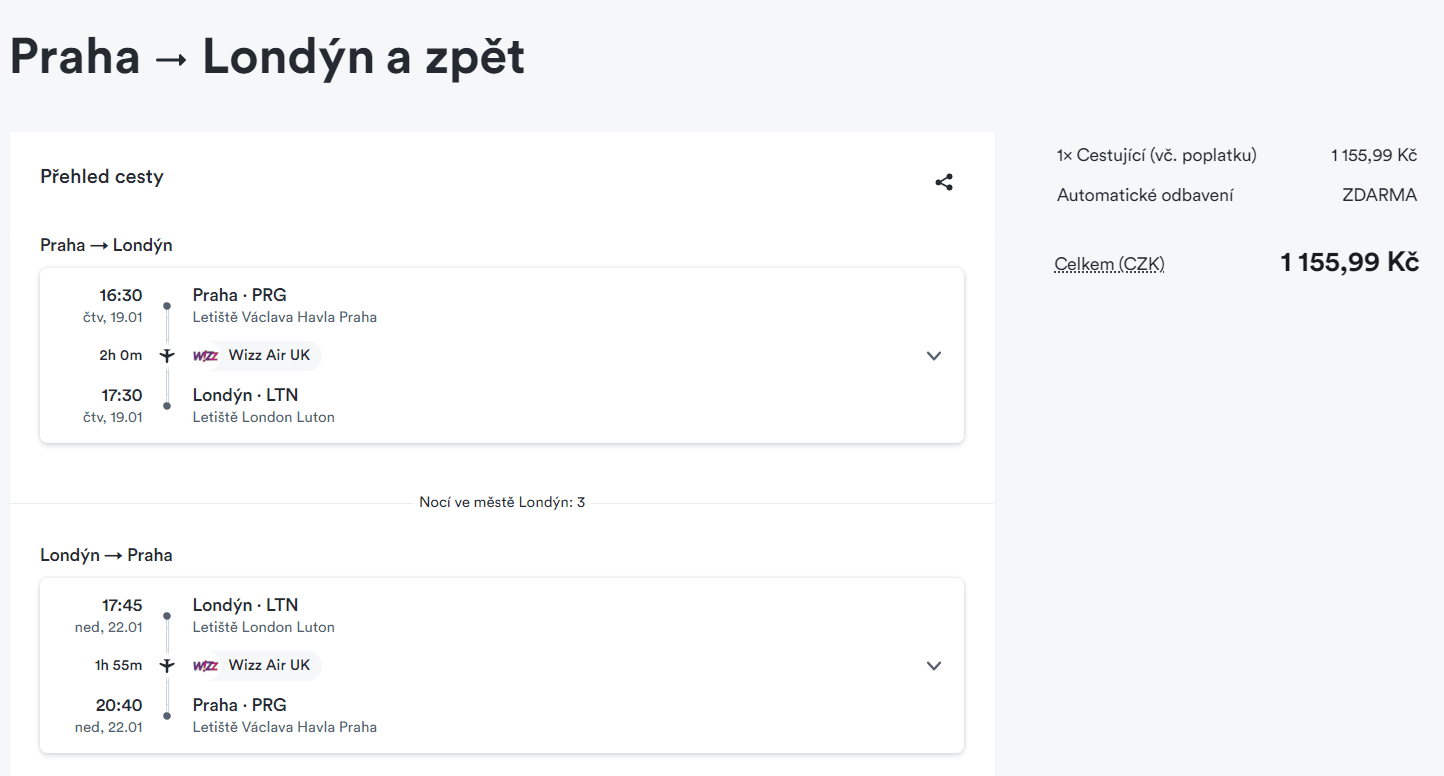Click the Přehled cesty section title
1444x776 pixels.
[x=102, y=177]
